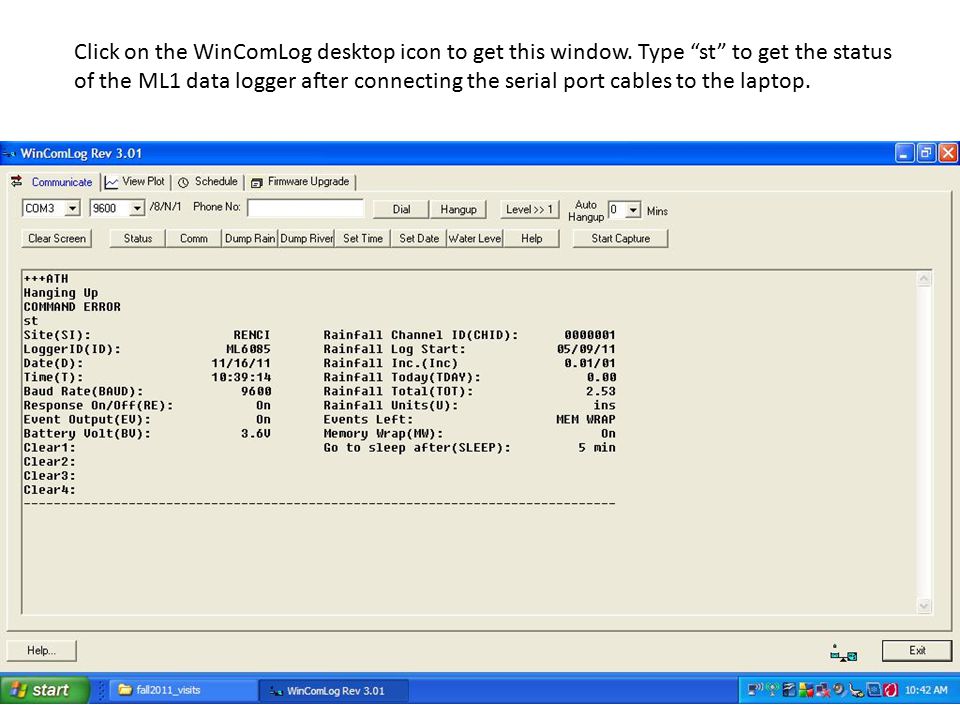Image resolution: width=960 pixels, height=720 pixels.
Task: Click the WinComLog title bar app icon
Action: tap(9, 154)
